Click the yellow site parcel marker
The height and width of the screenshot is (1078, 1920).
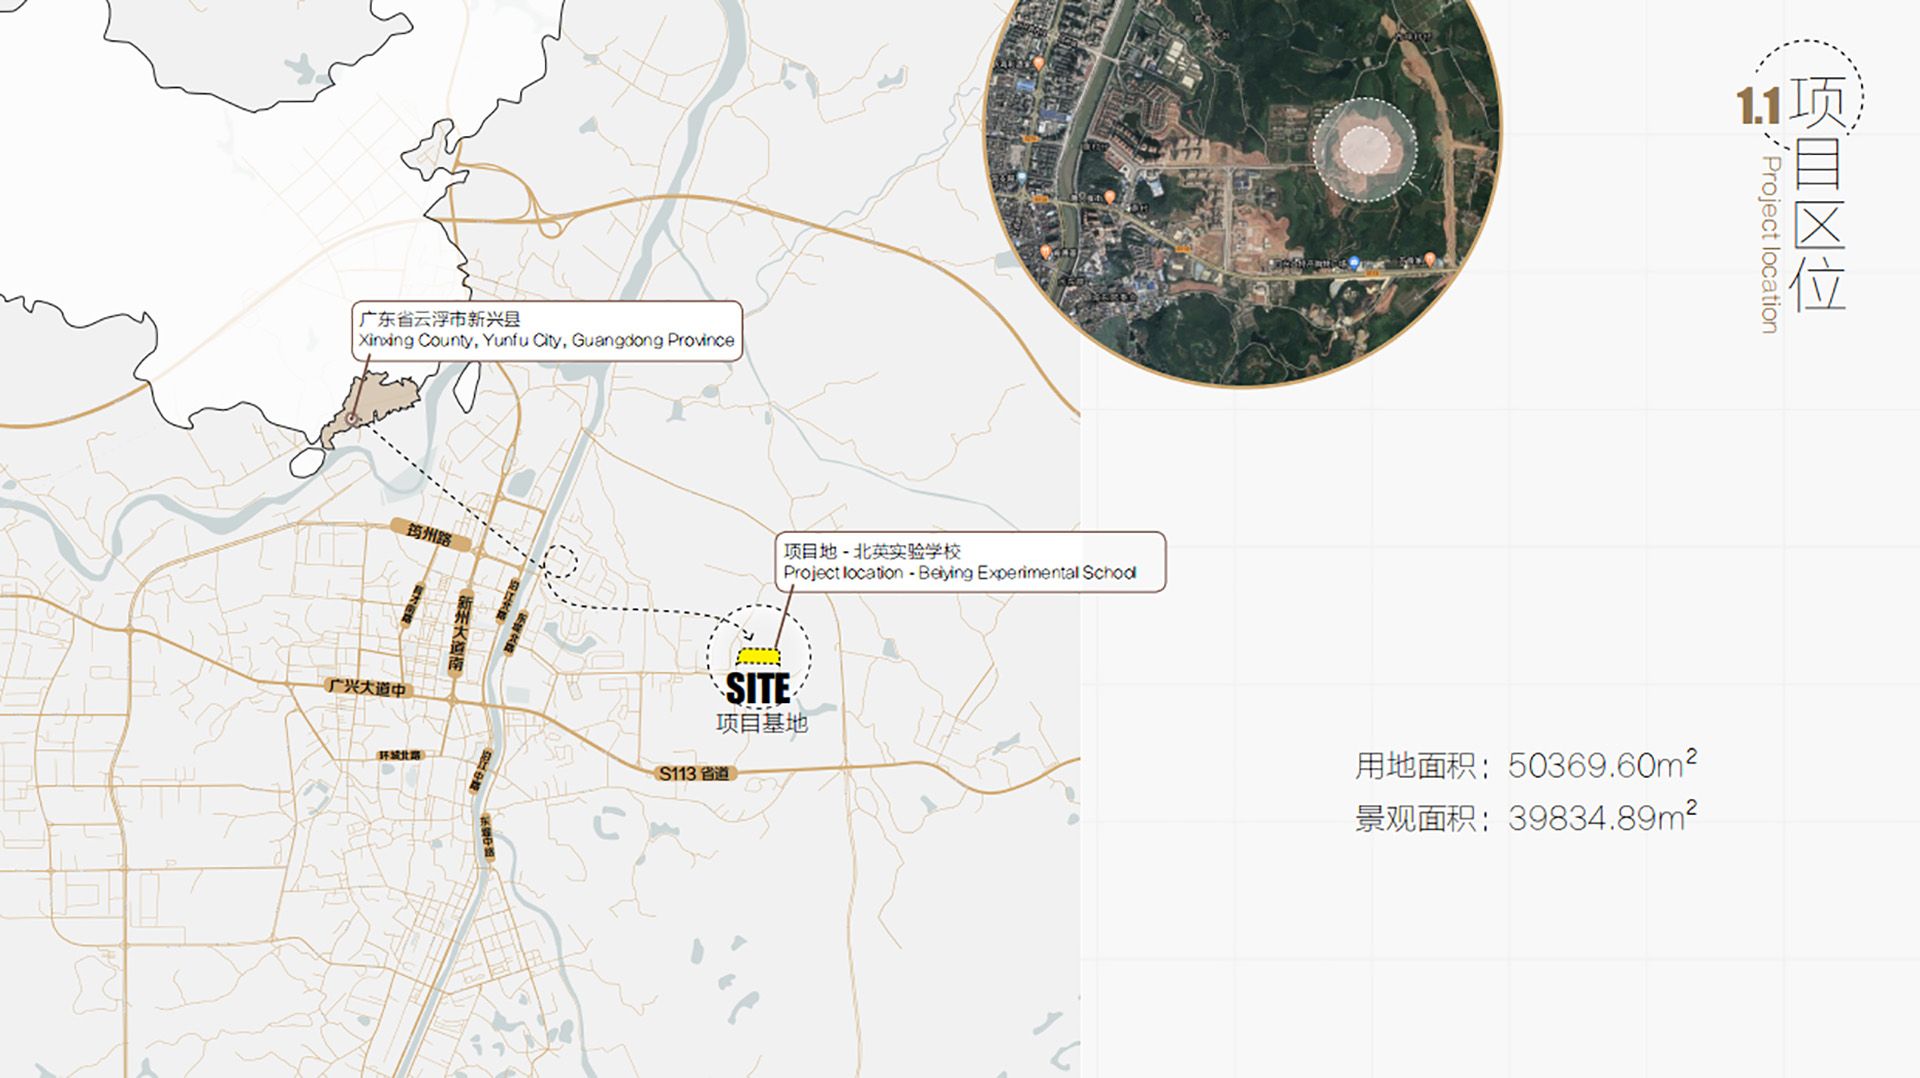758,656
